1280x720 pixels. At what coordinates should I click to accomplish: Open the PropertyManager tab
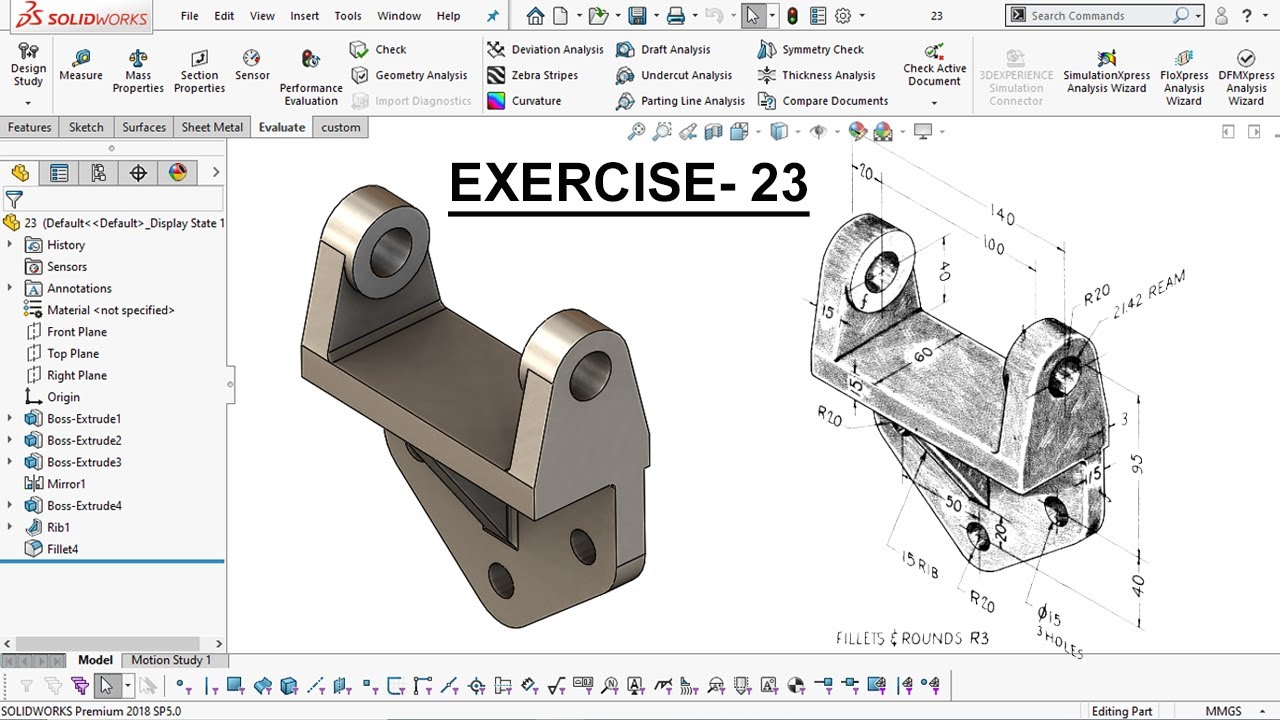tap(59, 173)
